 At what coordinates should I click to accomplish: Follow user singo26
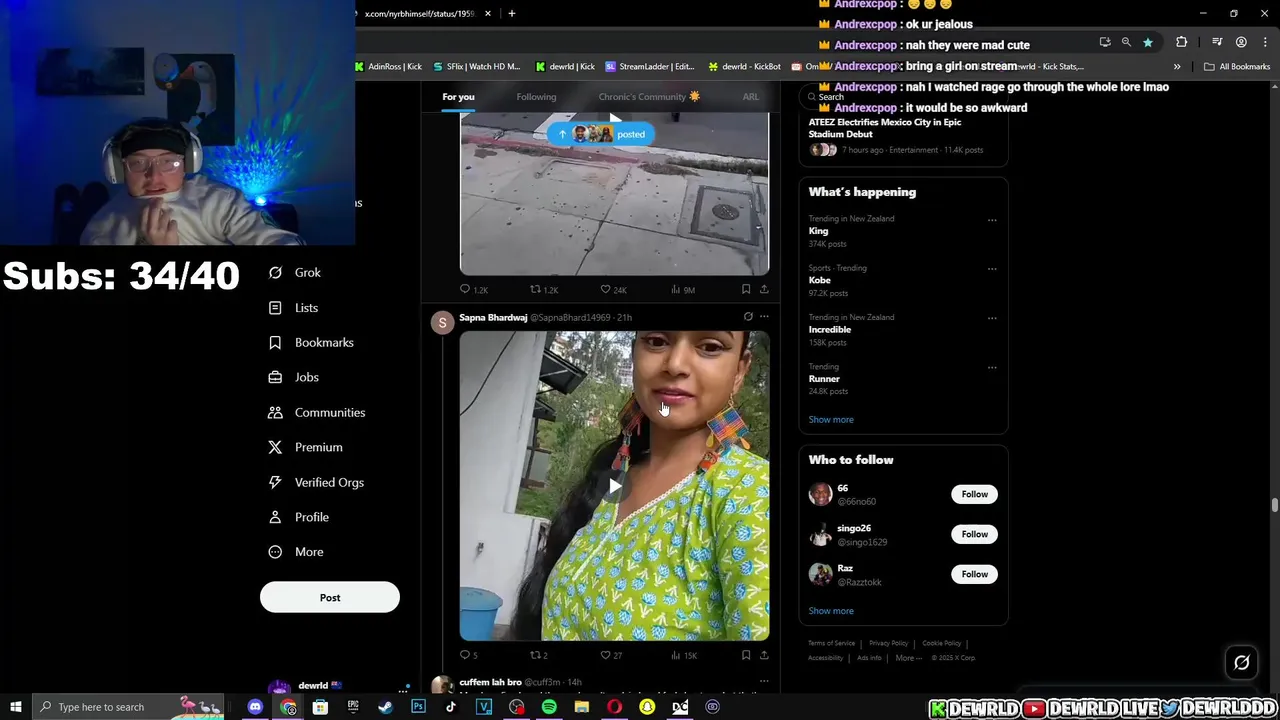coord(974,534)
